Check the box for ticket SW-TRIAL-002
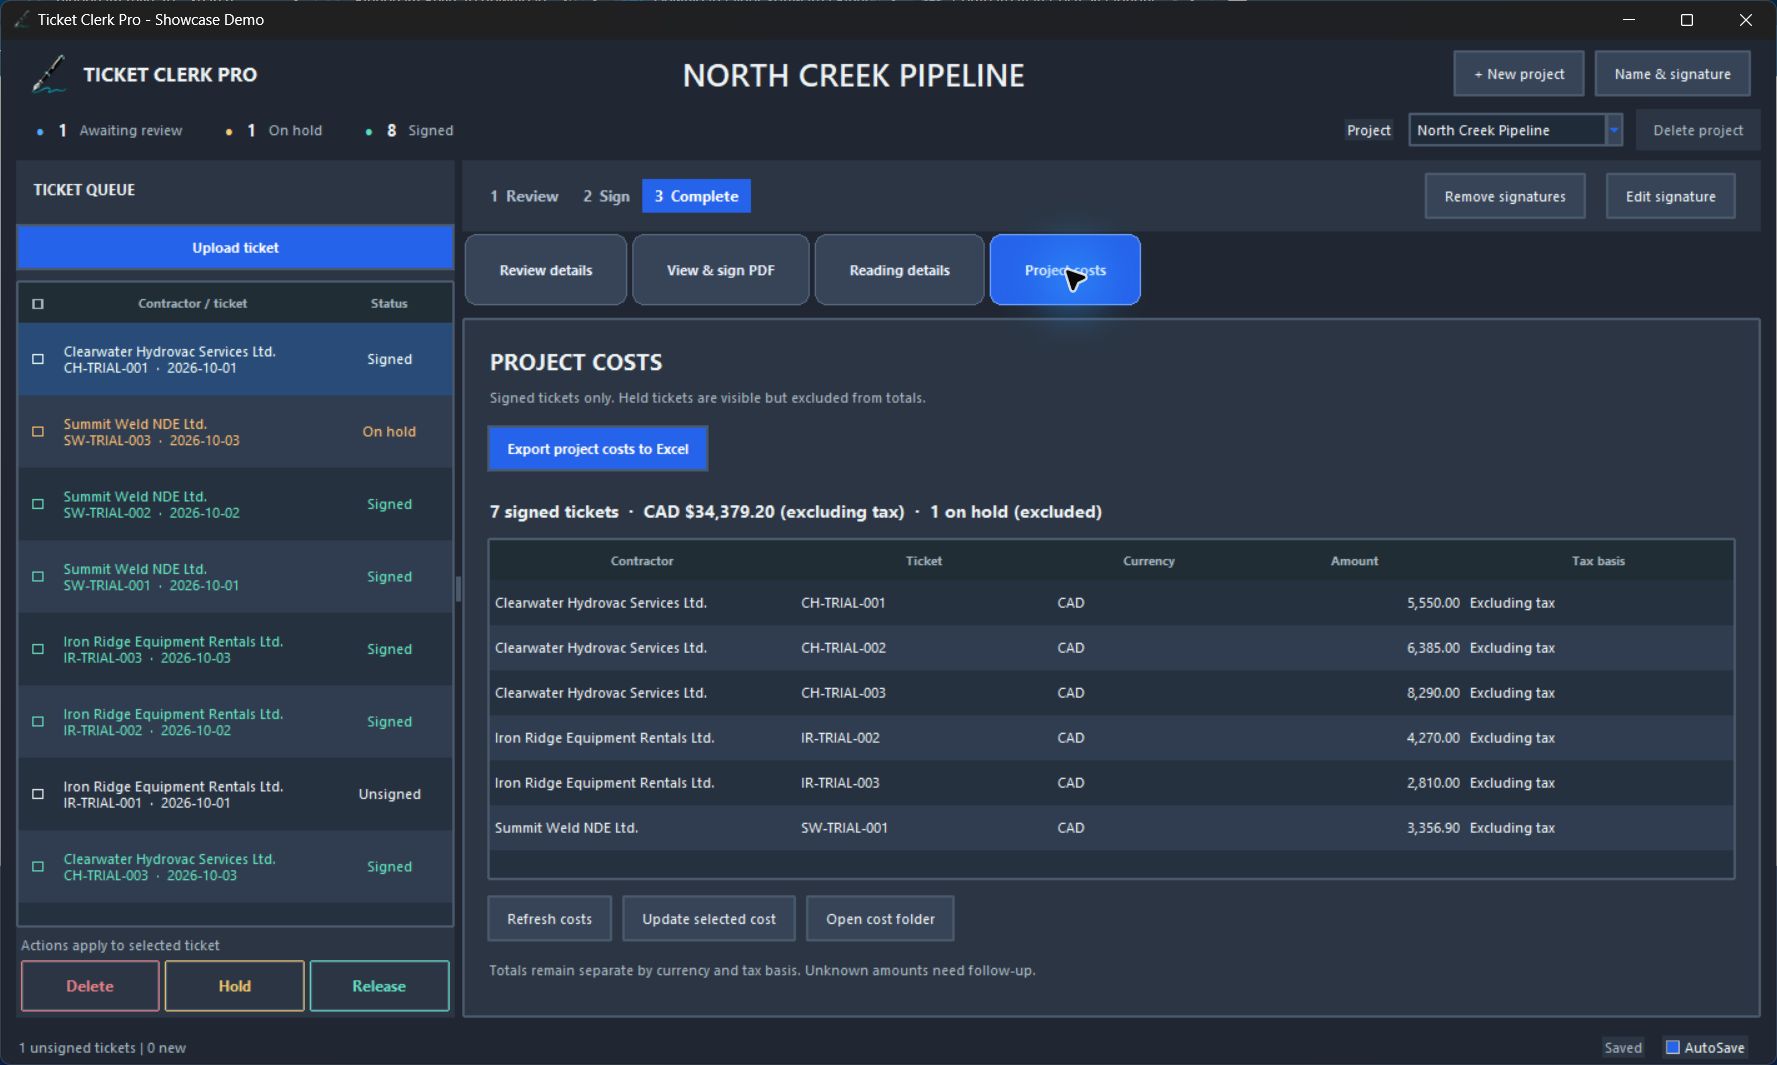 pos(38,504)
